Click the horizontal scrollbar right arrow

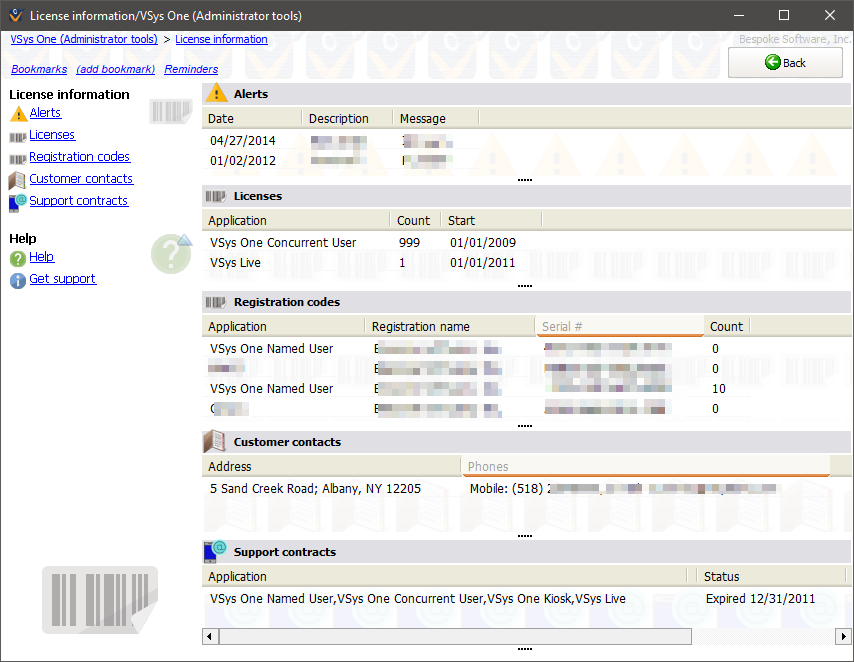tap(843, 636)
